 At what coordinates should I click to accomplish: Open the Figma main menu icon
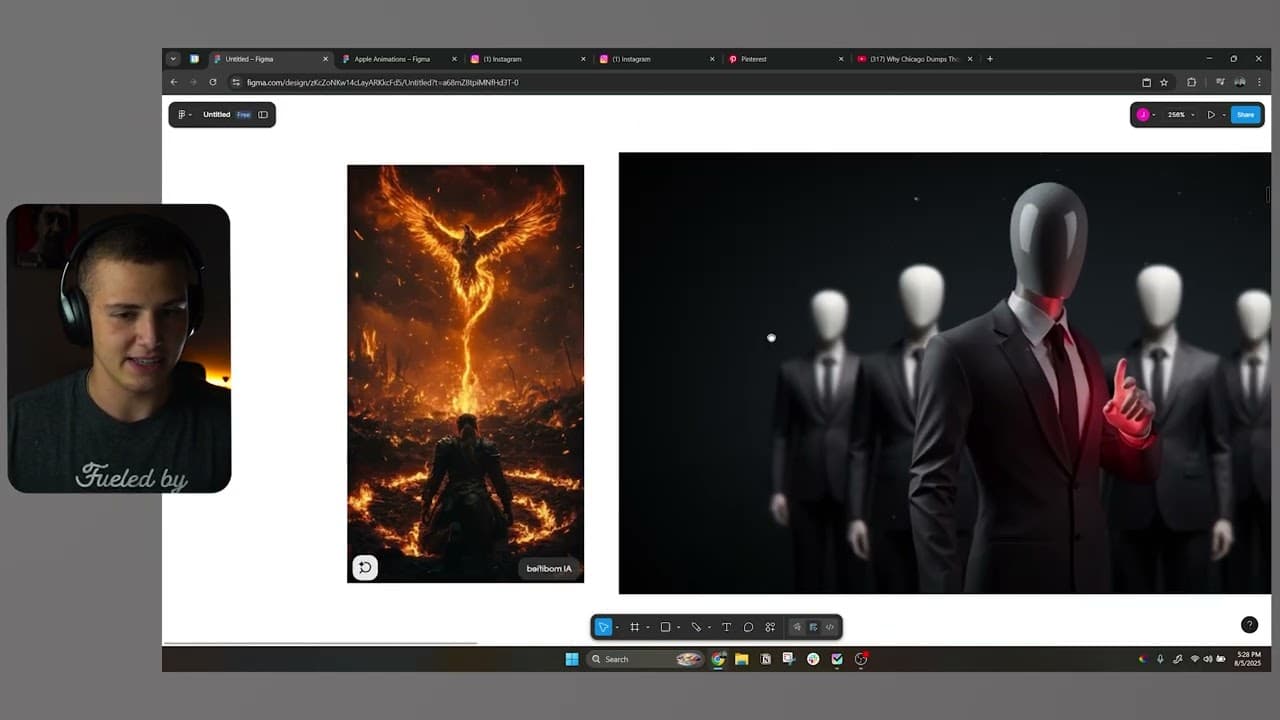tap(183, 114)
